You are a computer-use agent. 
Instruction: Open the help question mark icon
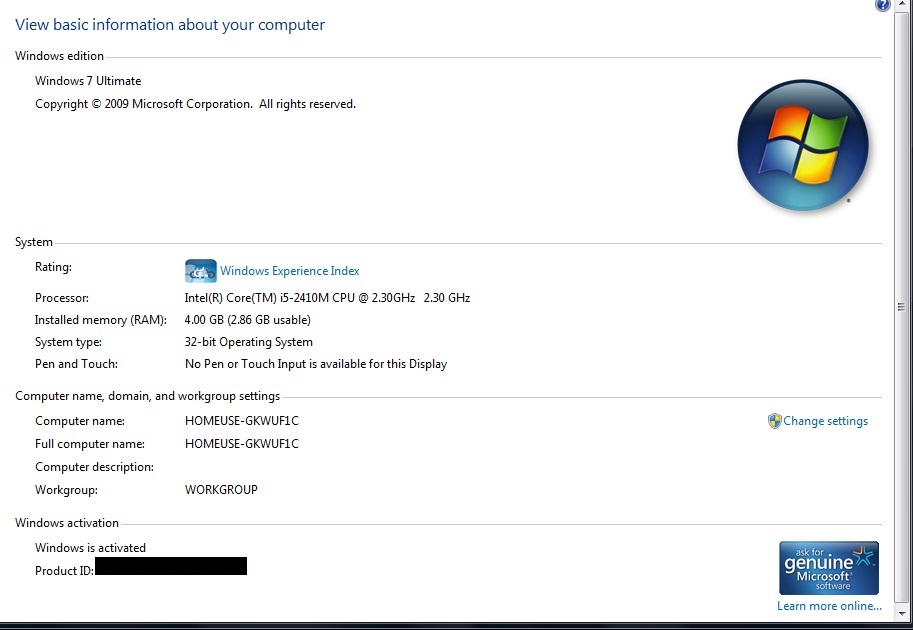tap(883, 5)
